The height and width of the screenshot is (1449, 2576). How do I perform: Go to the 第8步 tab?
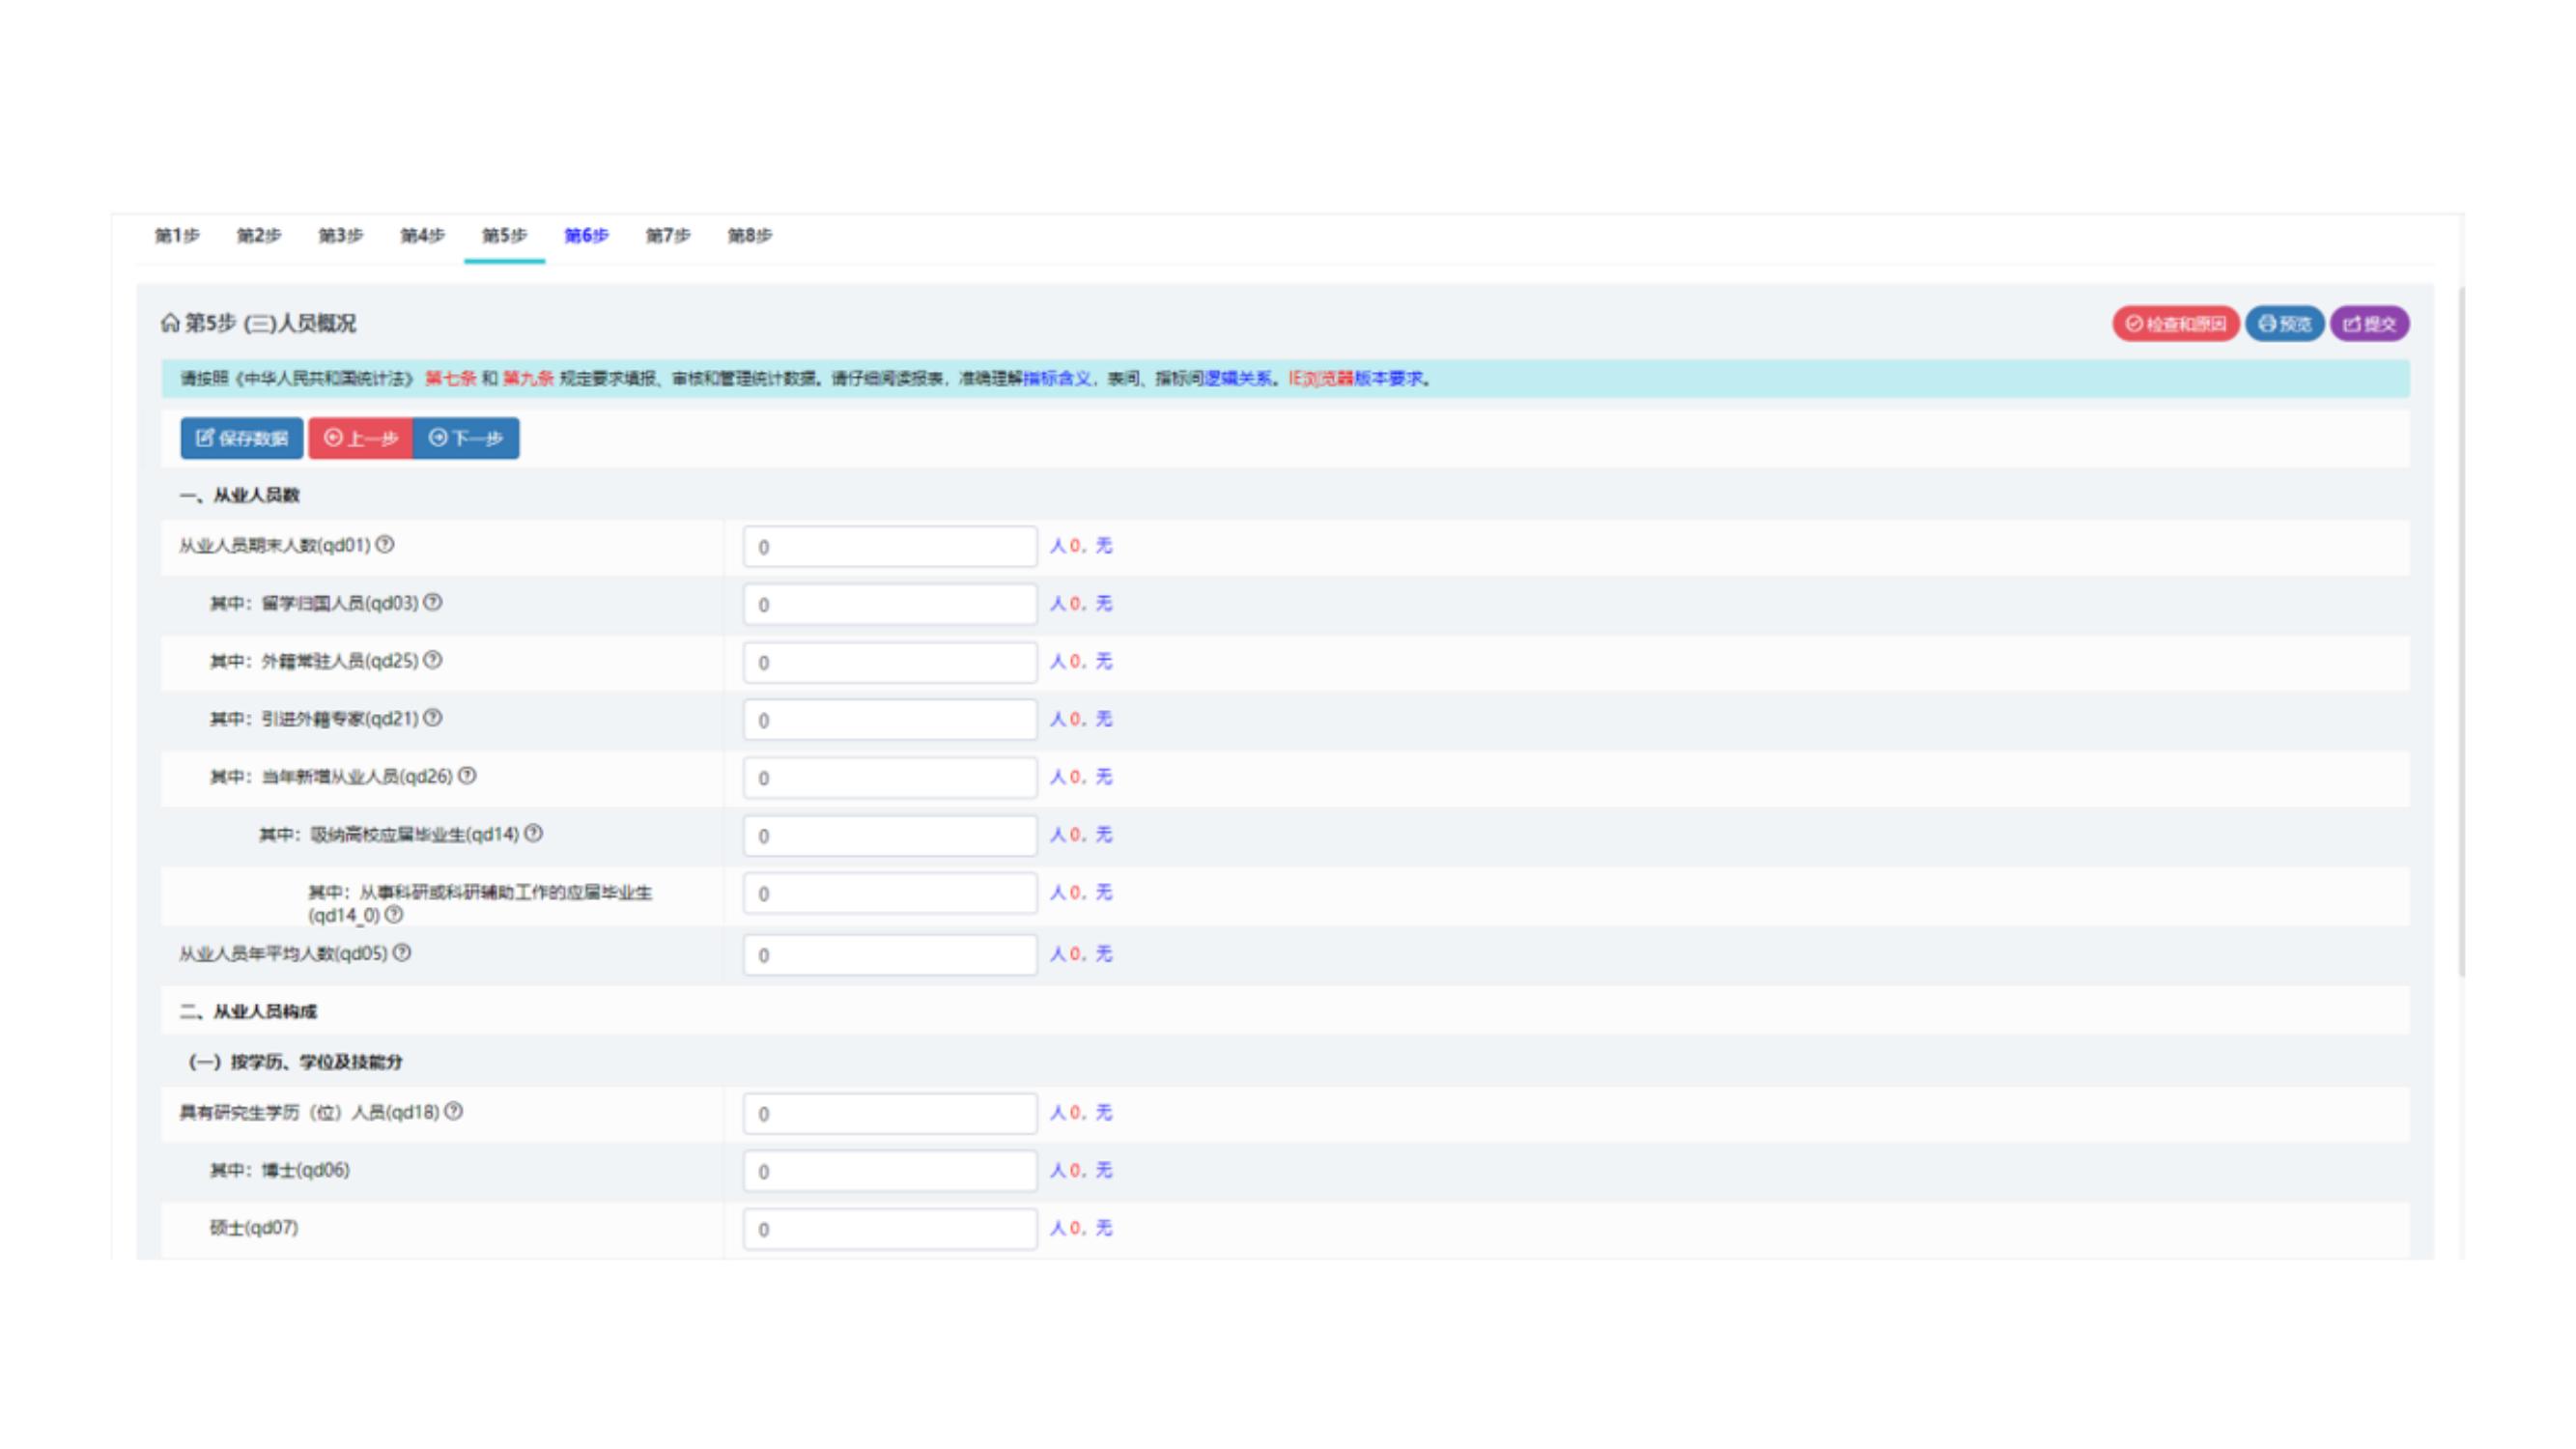tap(749, 236)
